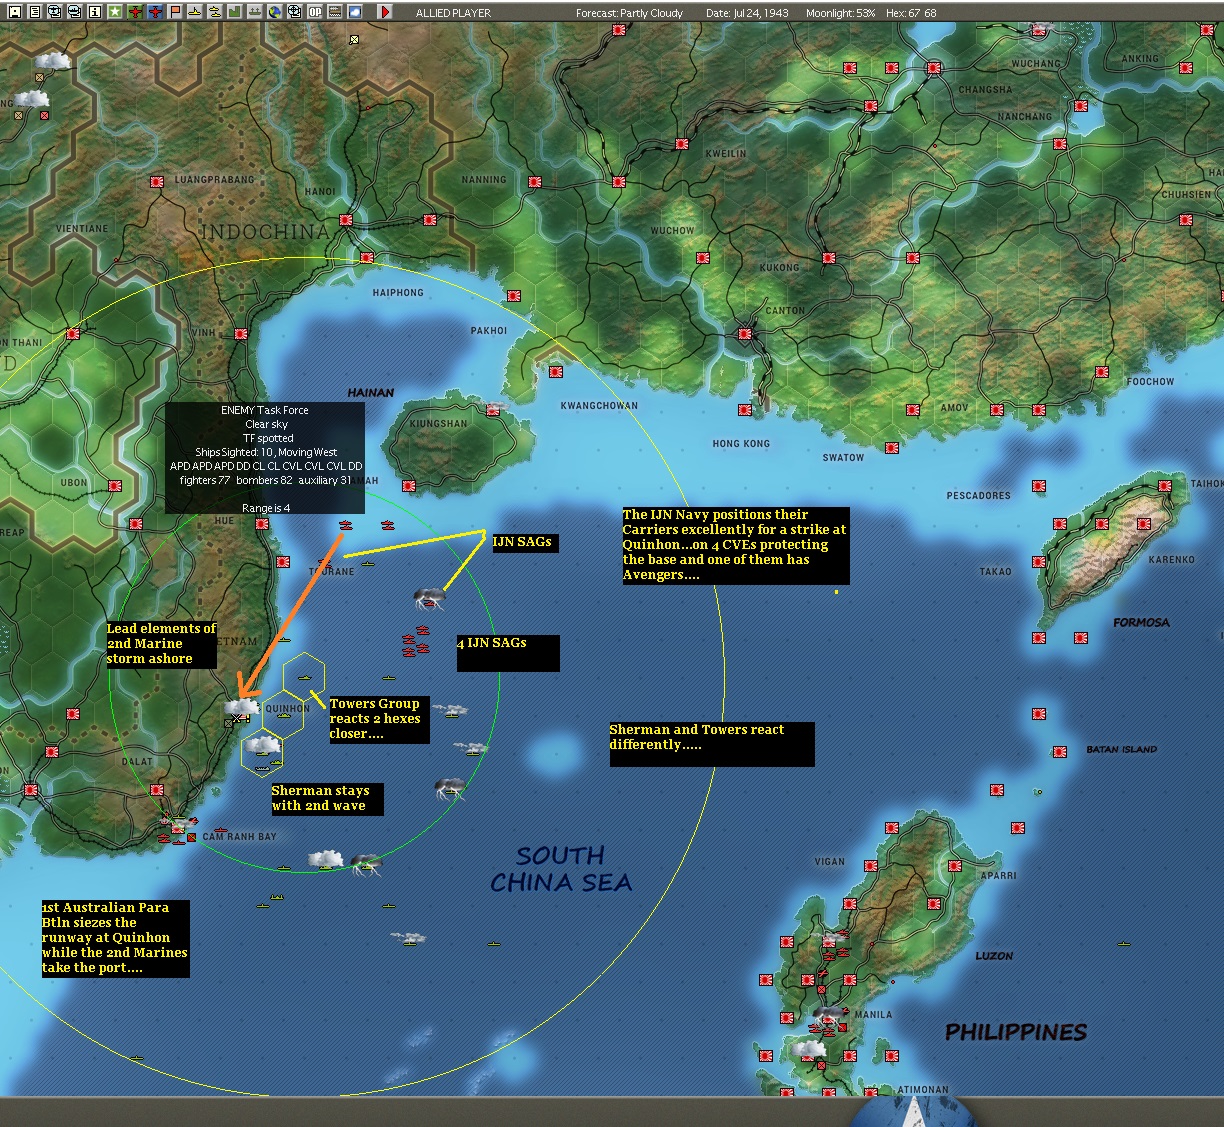Click the crosshair target toolbar icon
This screenshot has height=1127, width=1224.
tap(295, 12)
